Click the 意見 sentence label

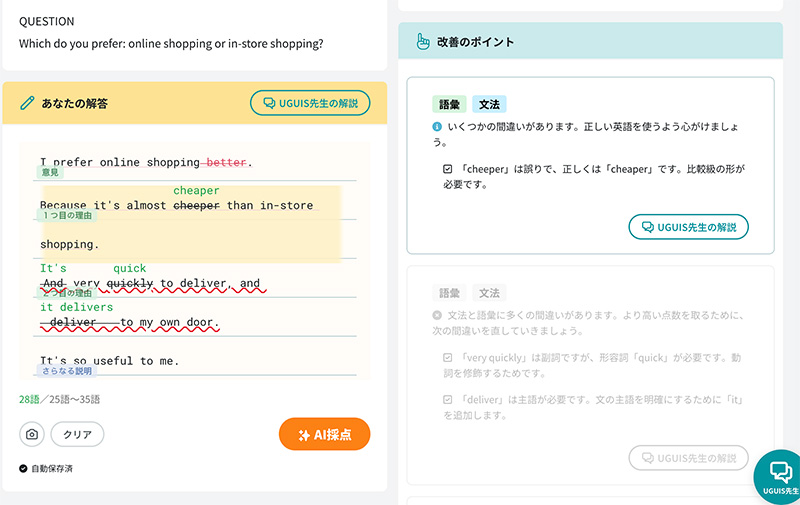tap(50, 173)
